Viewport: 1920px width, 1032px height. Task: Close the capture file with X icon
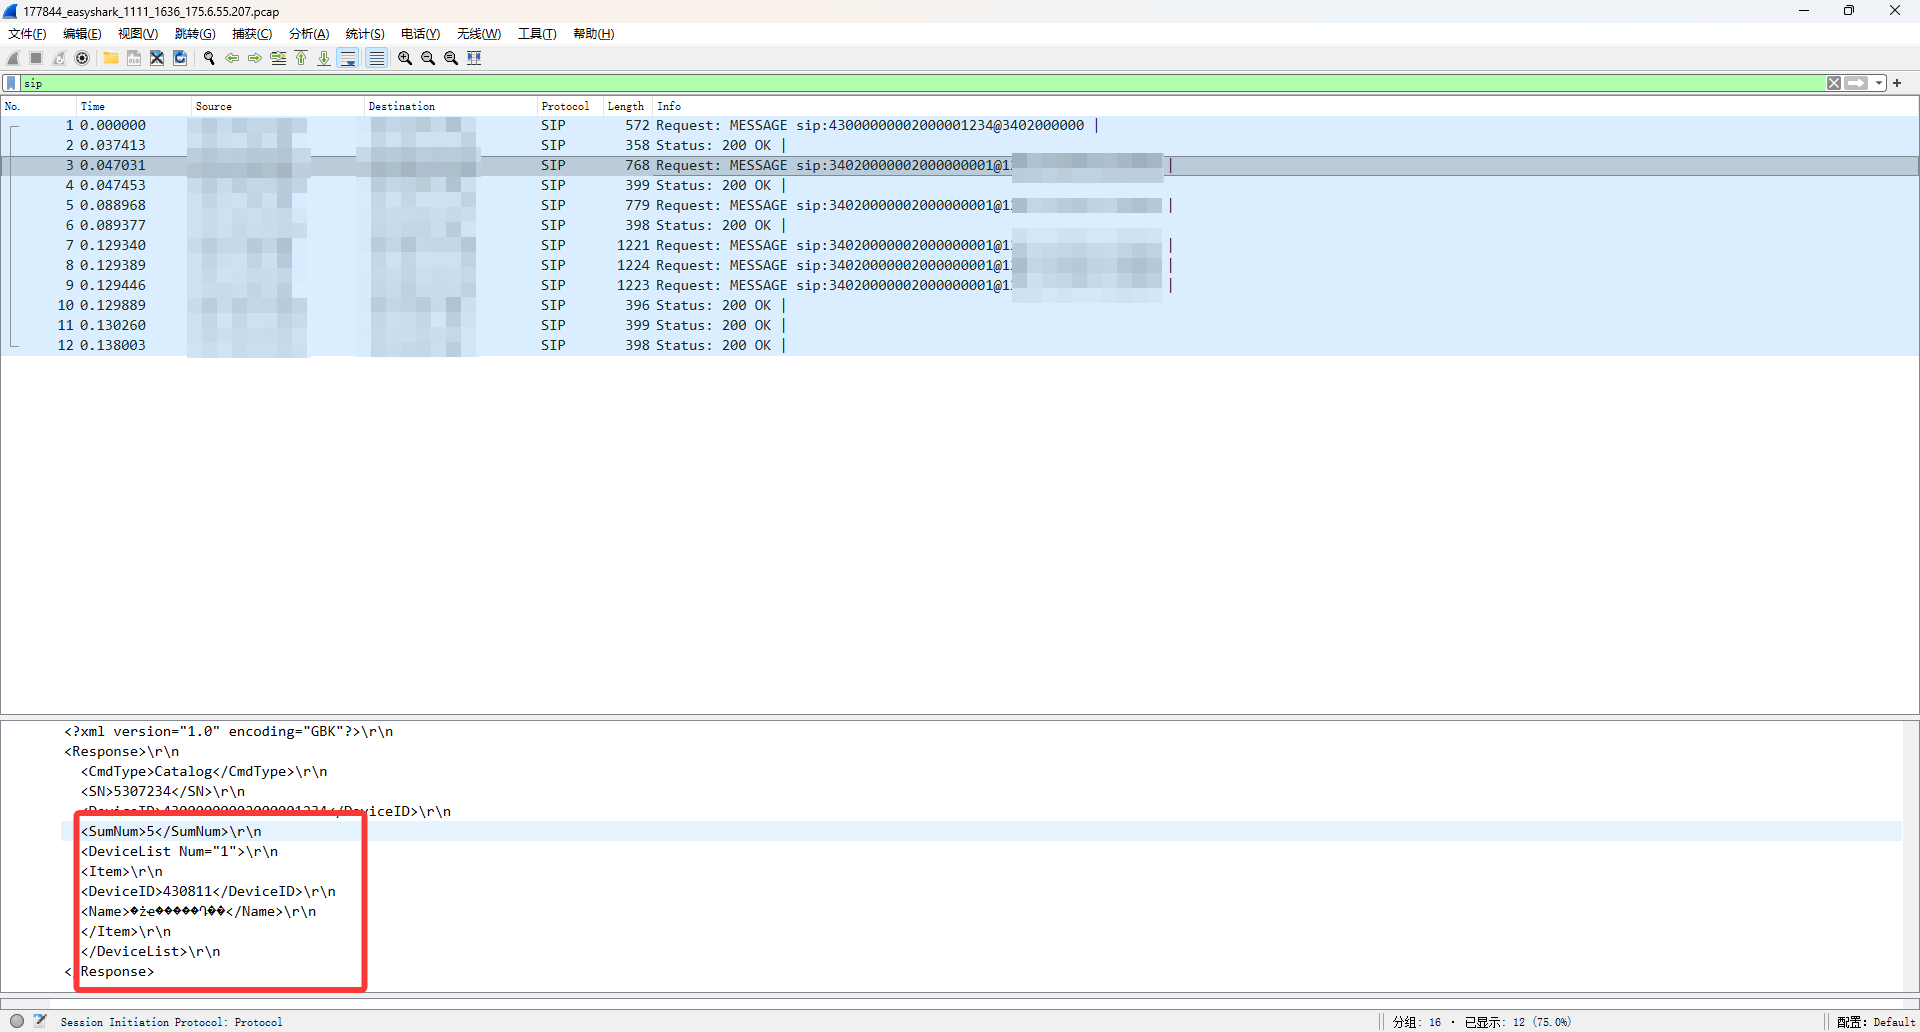click(x=157, y=58)
